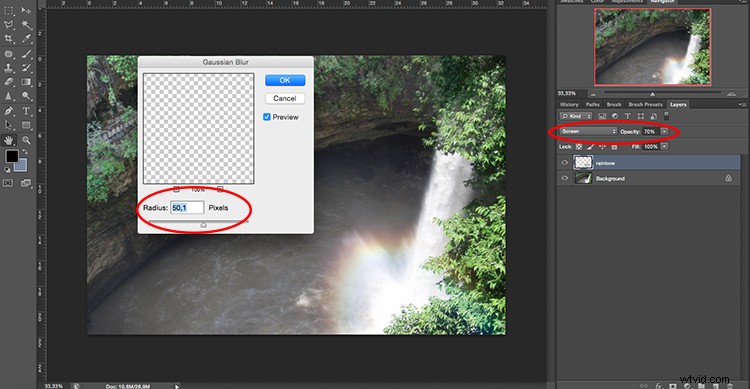Screen dimensions: 750x389
Task: Add a layer style with fx
Action: (x=659, y=386)
